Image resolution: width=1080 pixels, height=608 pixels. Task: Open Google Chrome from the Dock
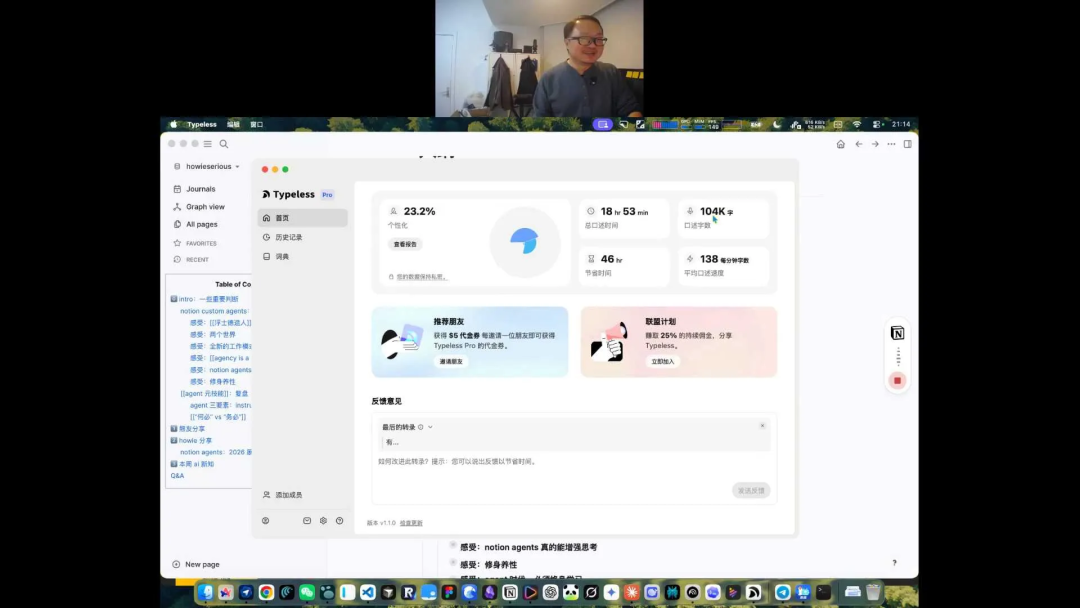coord(267,592)
